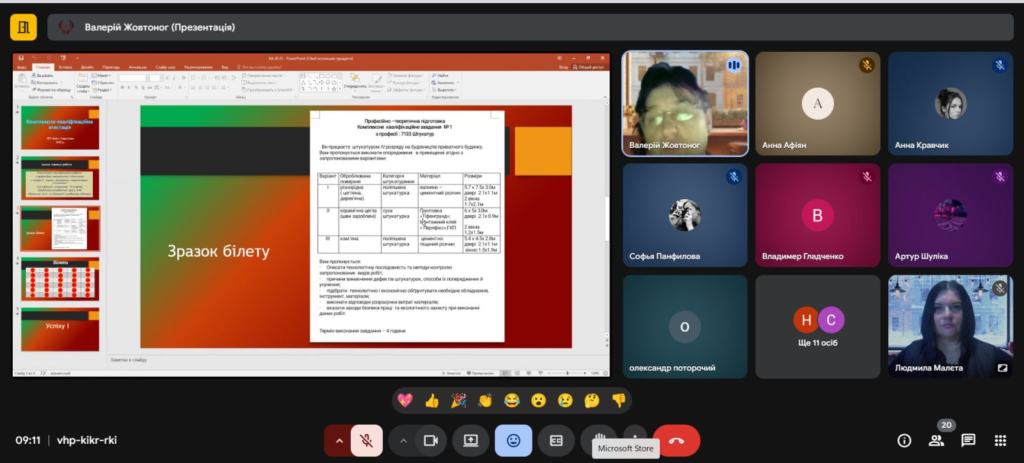The height and width of the screenshot is (463, 1024).
Task: Send the thinking face reaction
Action: point(591,400)
